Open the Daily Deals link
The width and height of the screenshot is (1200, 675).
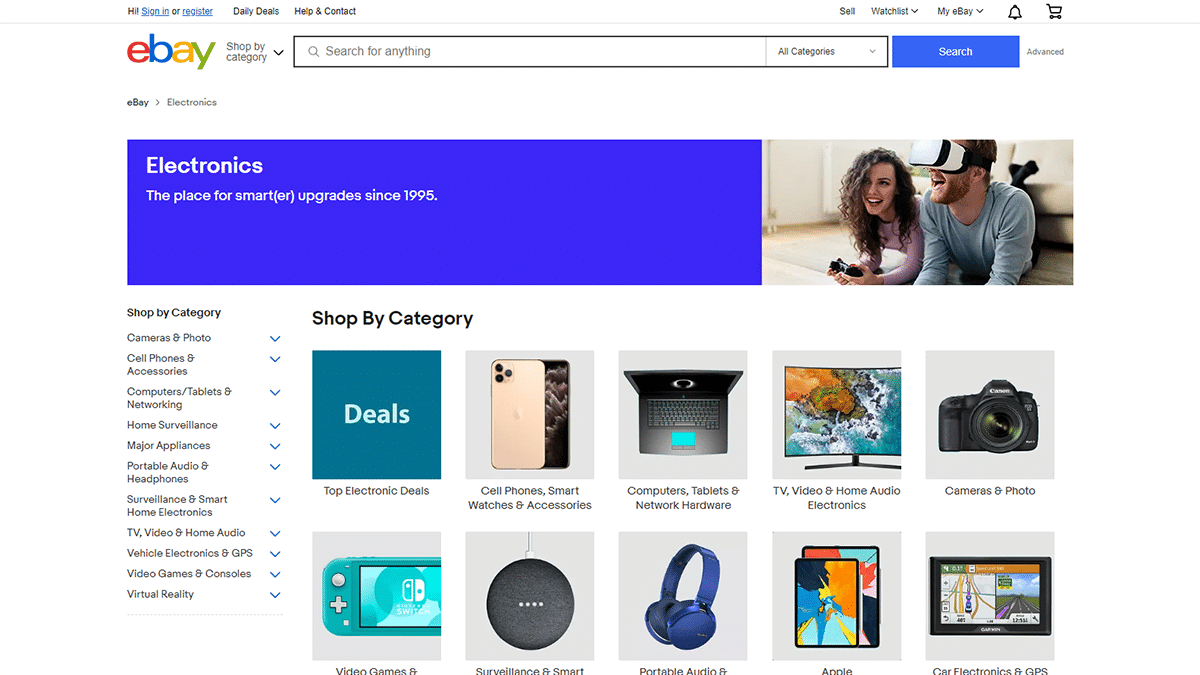256,12
